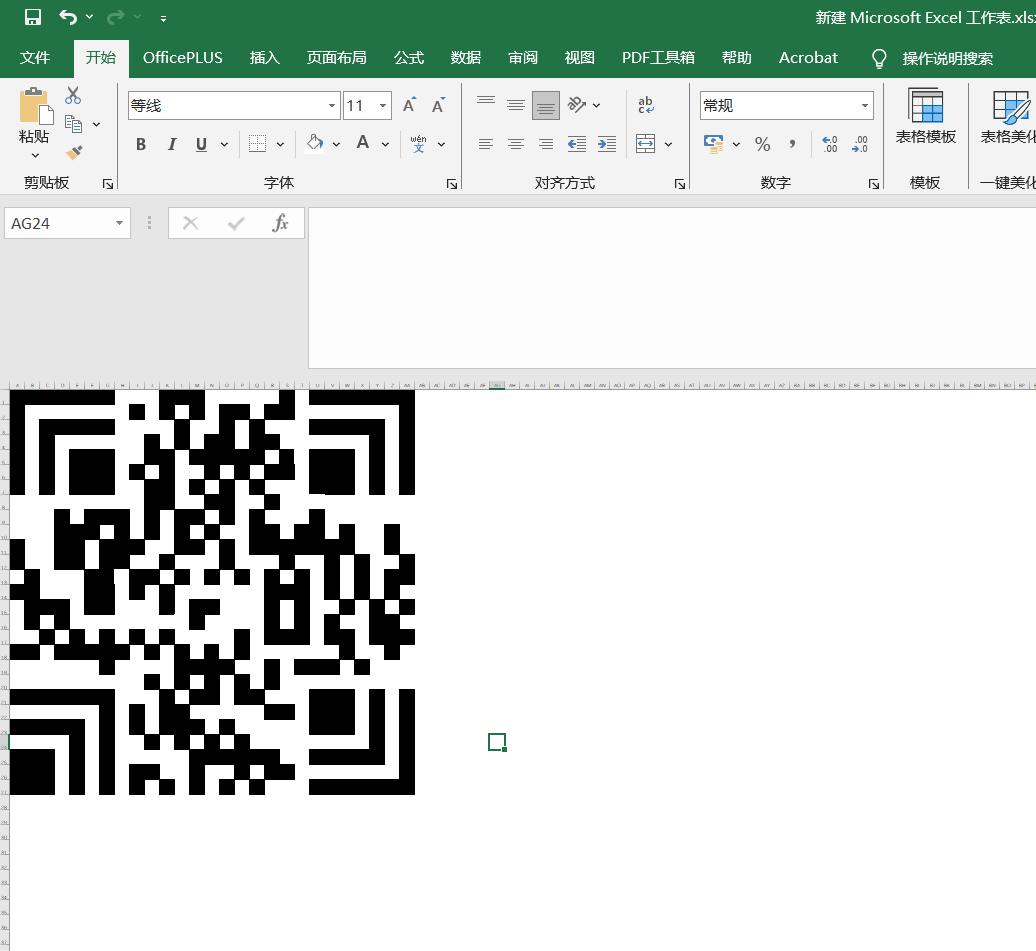Viewport: 1036px width, 951px height.
Task: Apply accounting currency format icon
Action: pyautogui.click(x=714, y=143)
